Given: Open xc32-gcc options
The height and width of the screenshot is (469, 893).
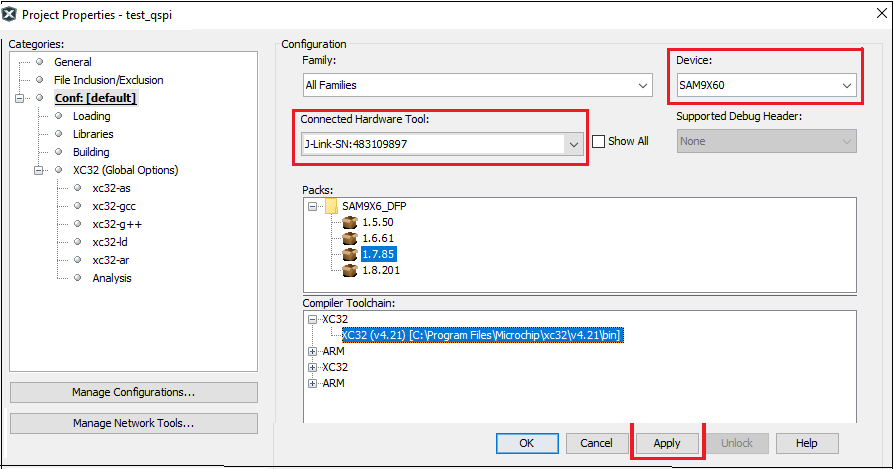Looking at the screenshot, I should click(x=114, y=206).
